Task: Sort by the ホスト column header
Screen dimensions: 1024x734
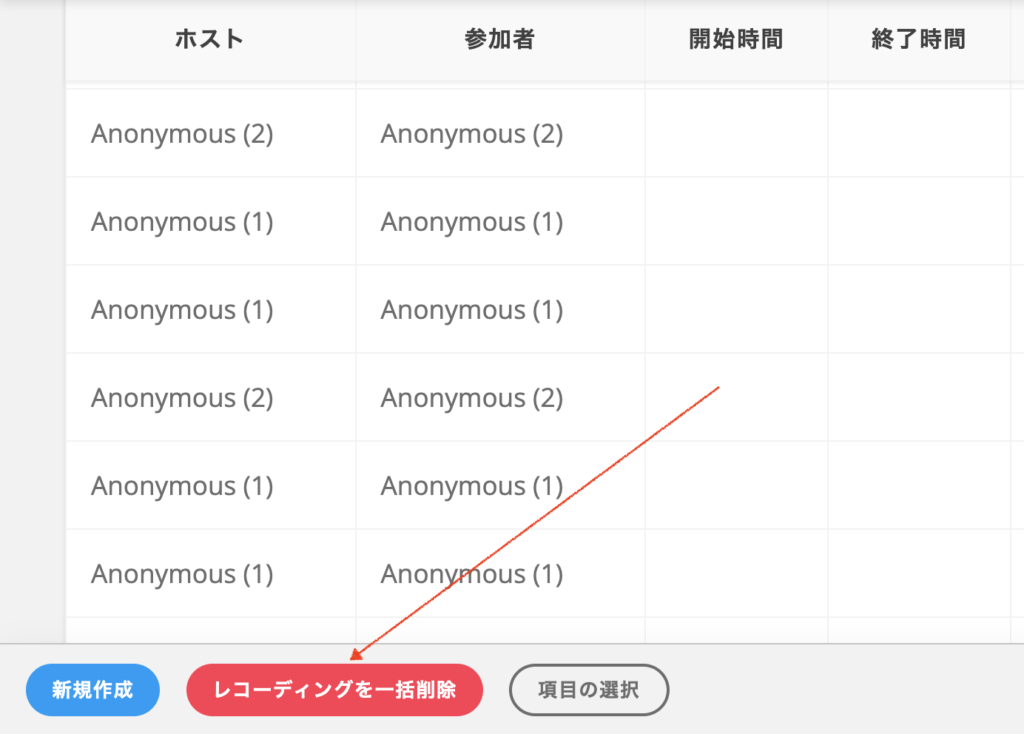Action: (210, 39)
